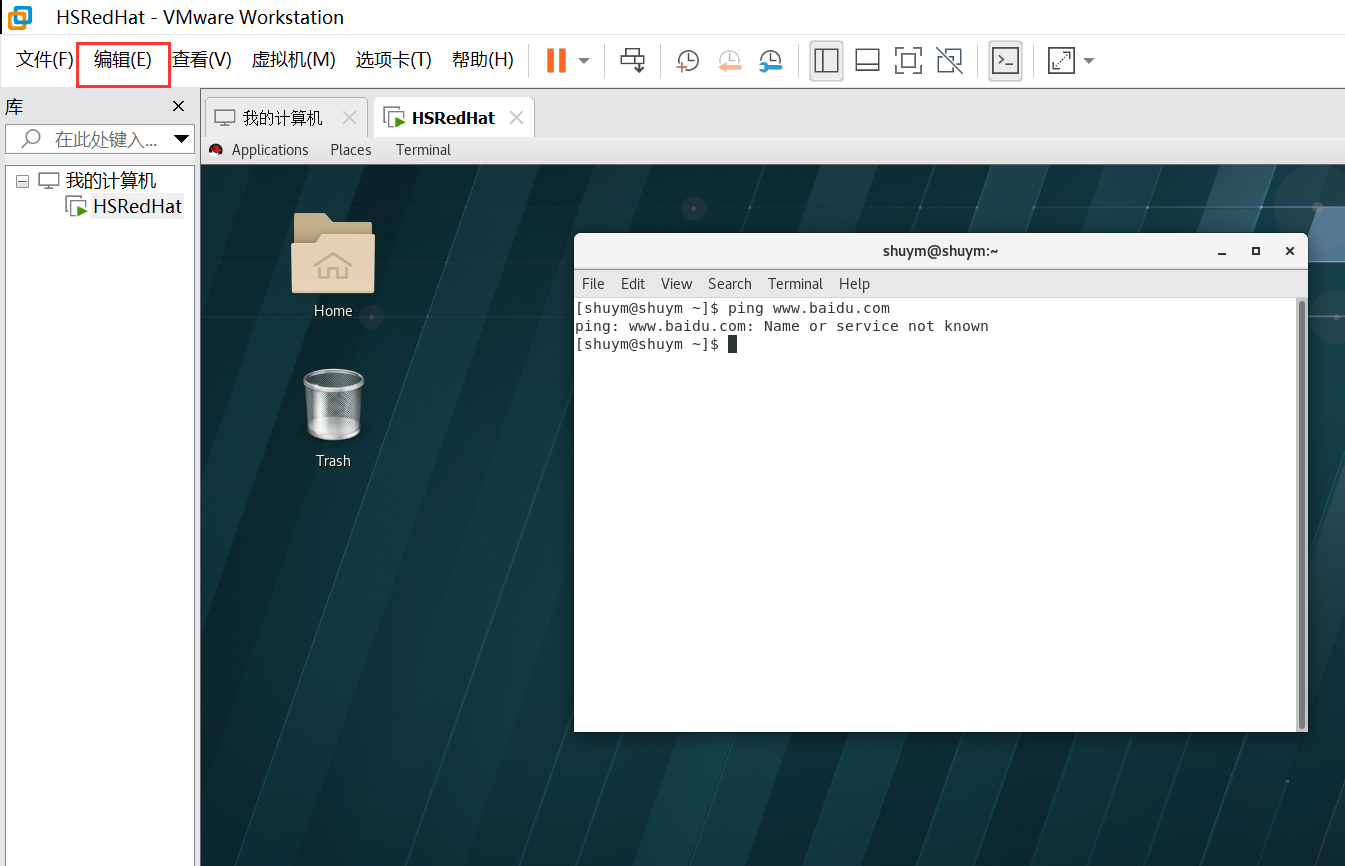Viewport: 1345px width, 866px height.
Task: Open the power options dropdown arrow beside pause
Action: tap(584, 61)
